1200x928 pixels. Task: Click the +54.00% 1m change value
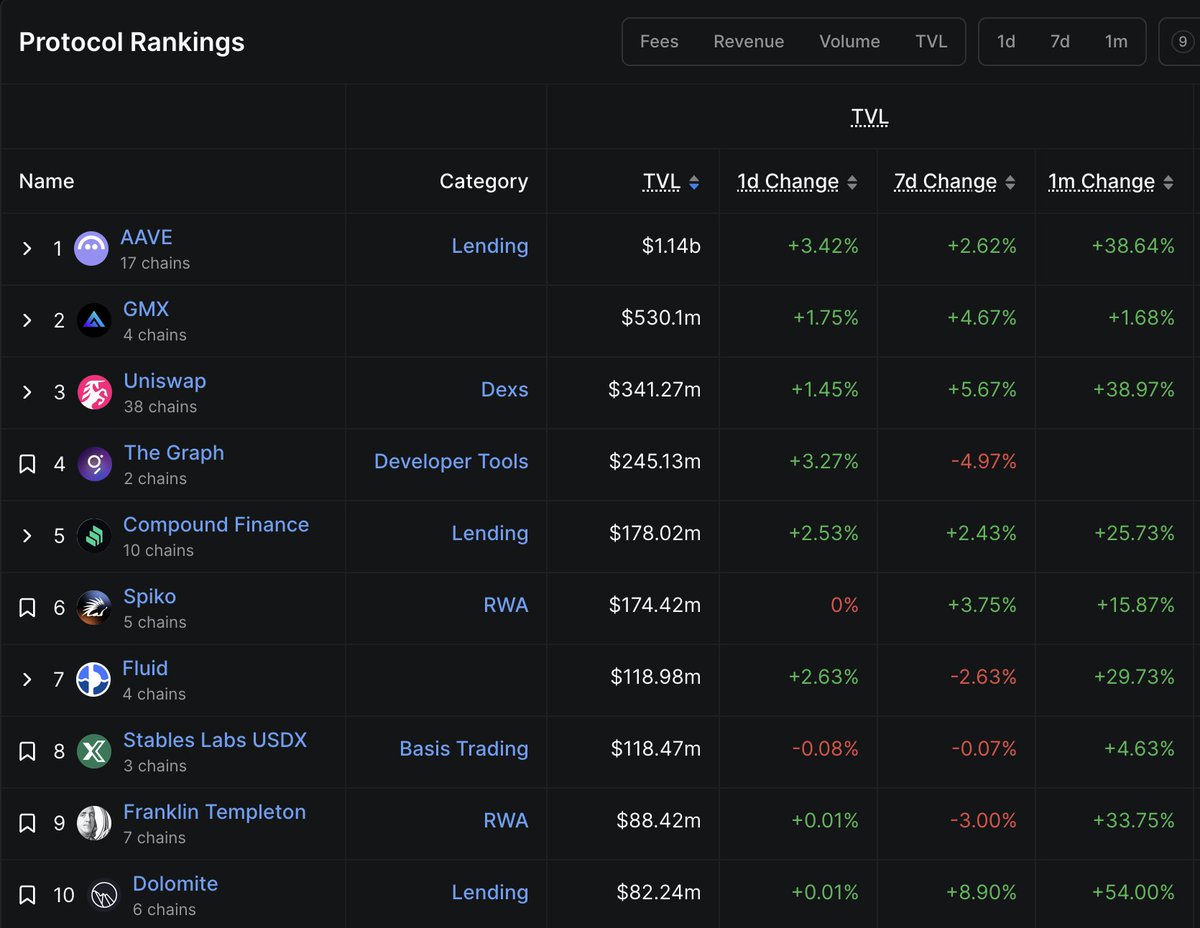tap(1133, 893)
